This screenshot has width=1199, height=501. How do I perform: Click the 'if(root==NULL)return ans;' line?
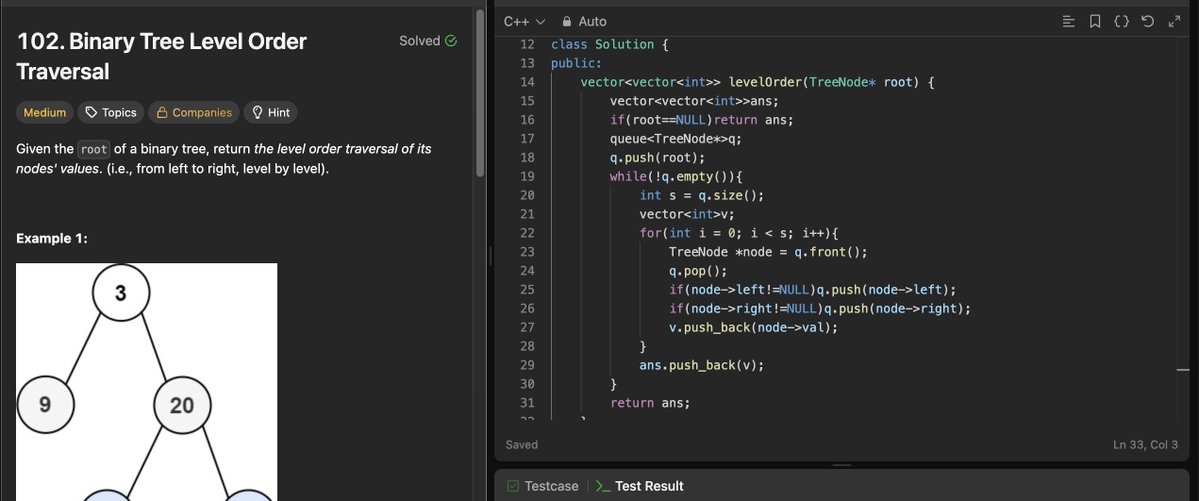pyautogui.click(x=702, y=119)
